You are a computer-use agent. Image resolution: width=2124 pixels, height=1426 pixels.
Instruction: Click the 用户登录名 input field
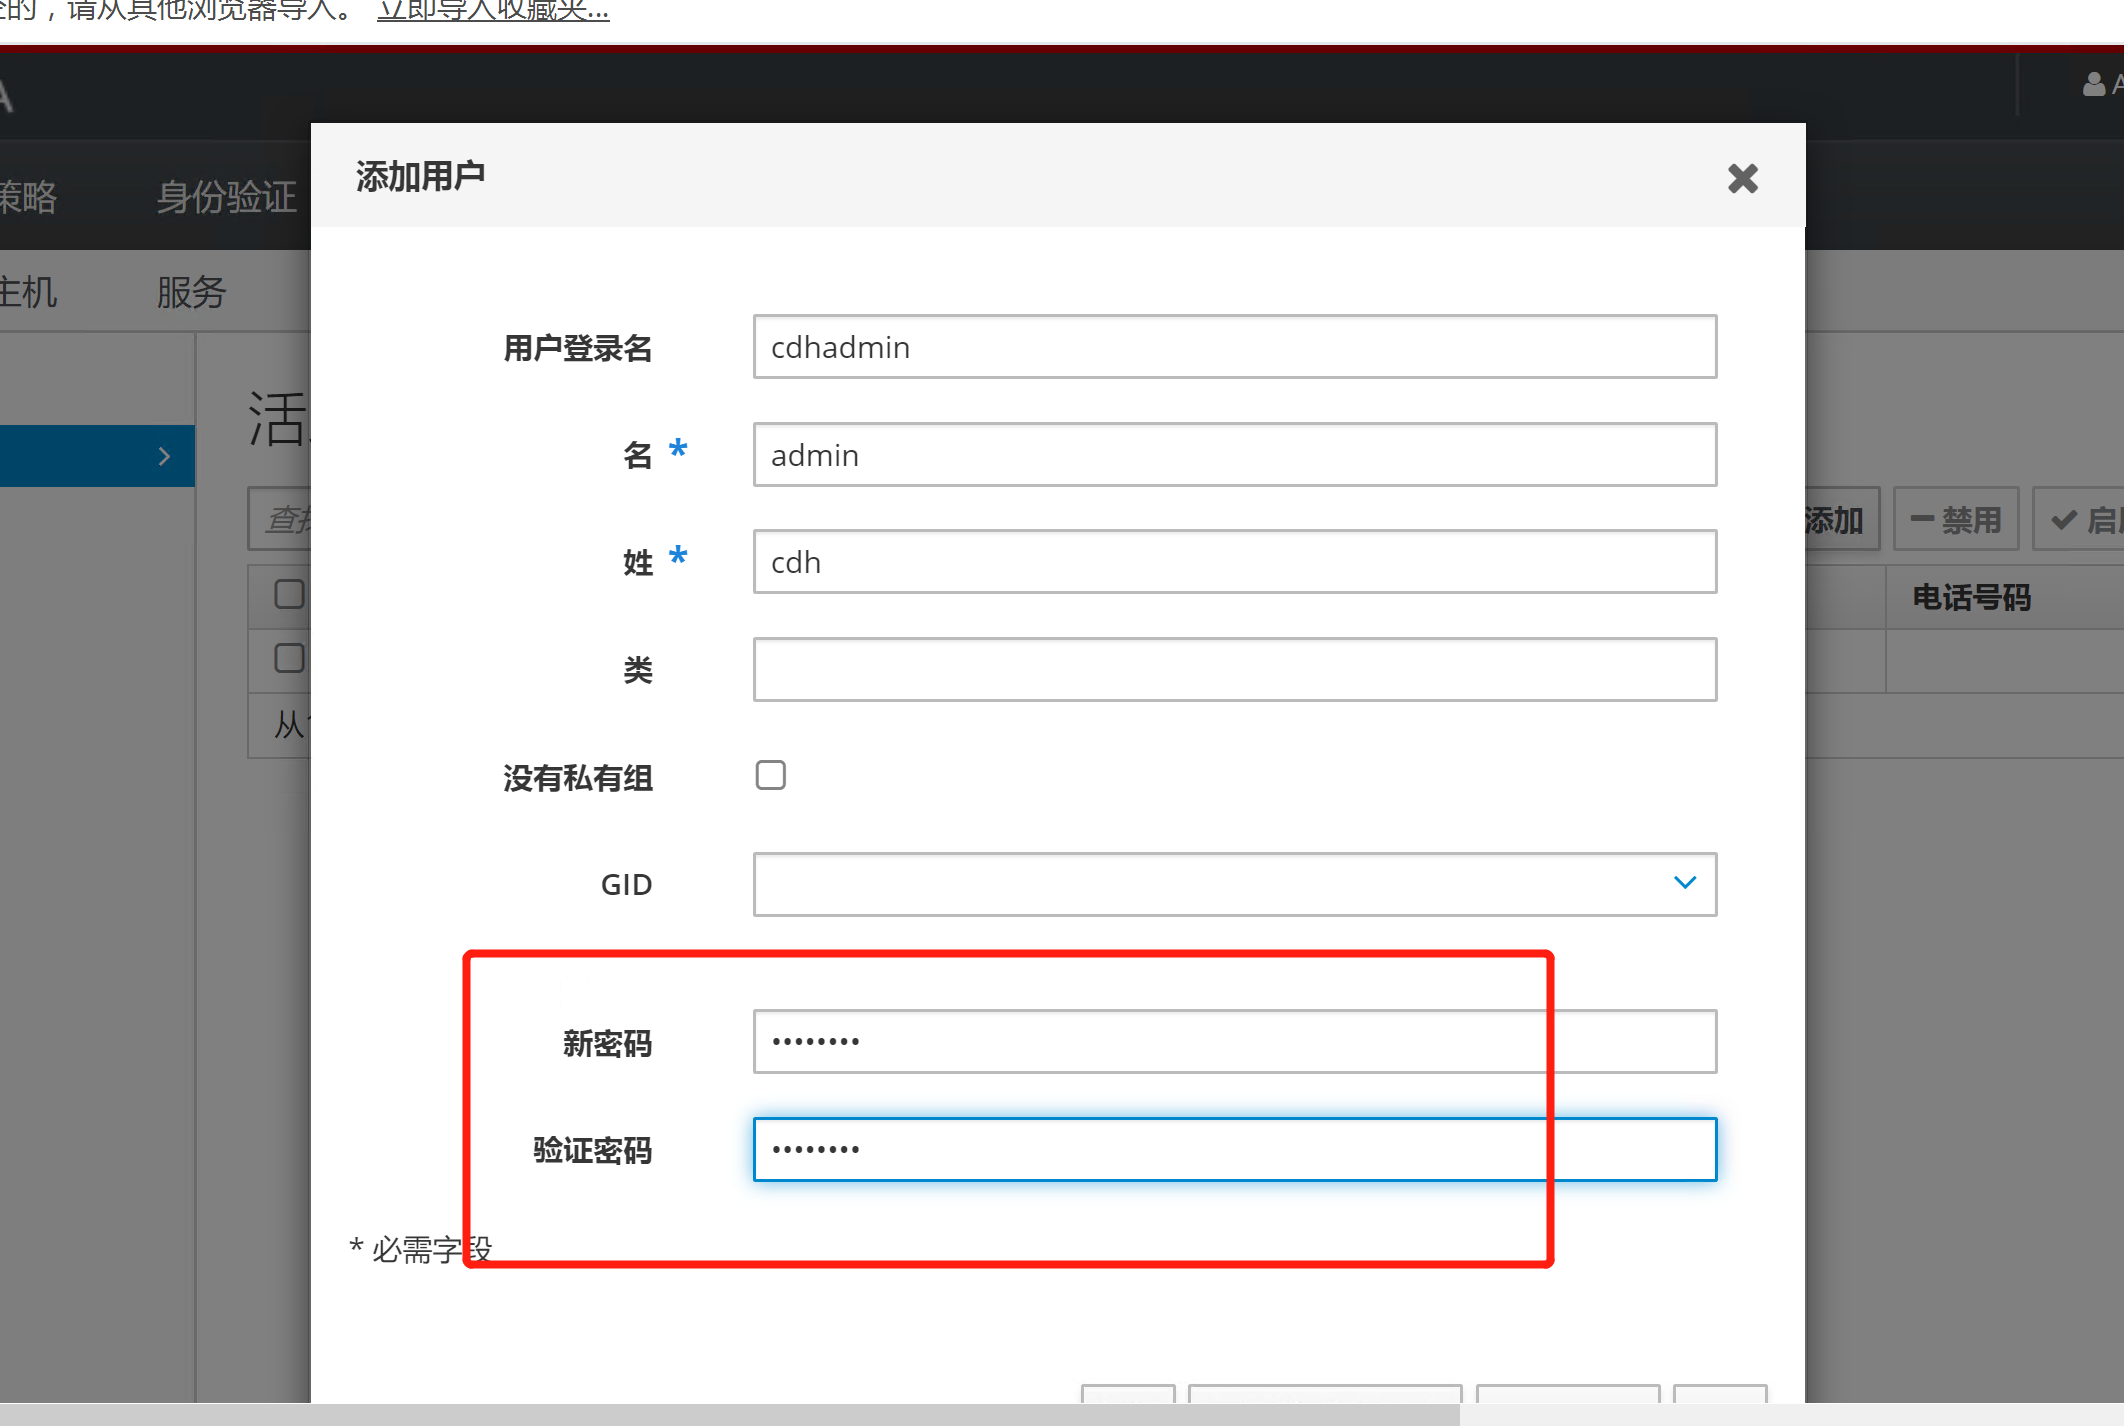tap(1235, 347)
